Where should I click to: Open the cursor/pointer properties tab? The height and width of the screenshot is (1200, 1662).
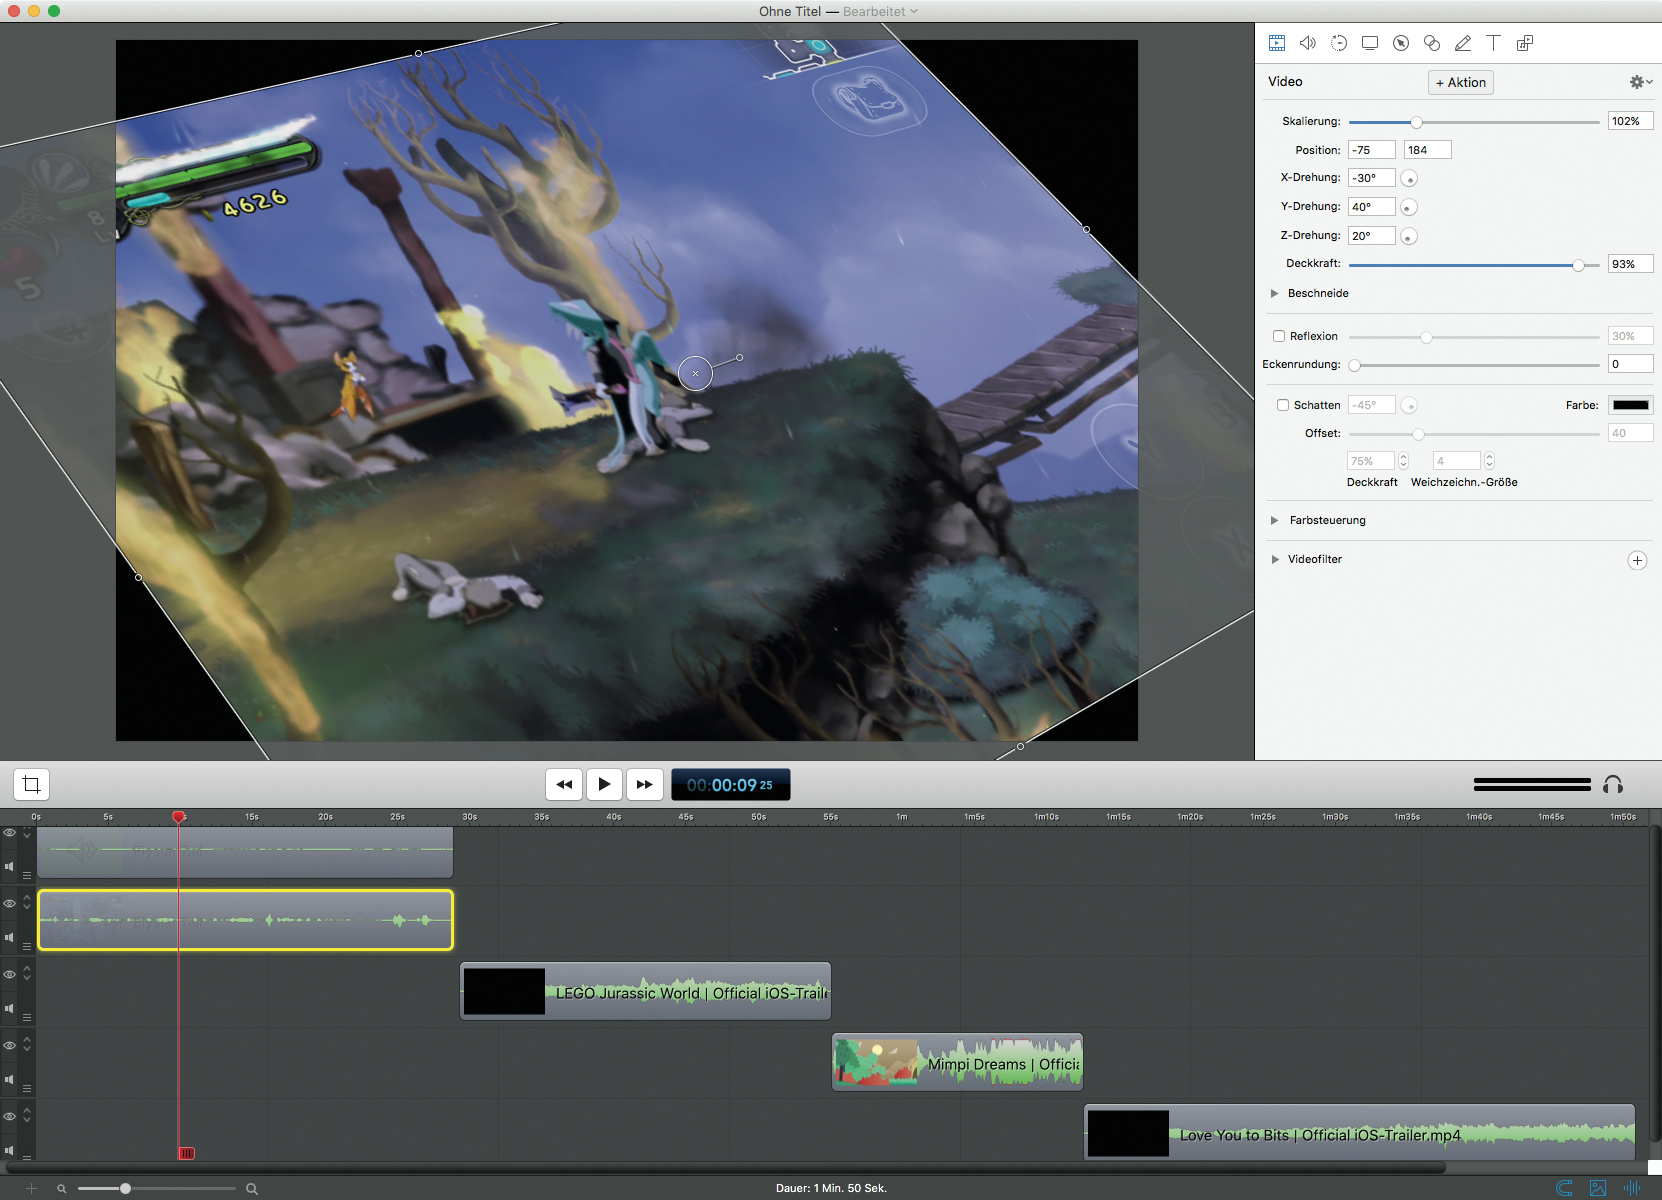1401,43
